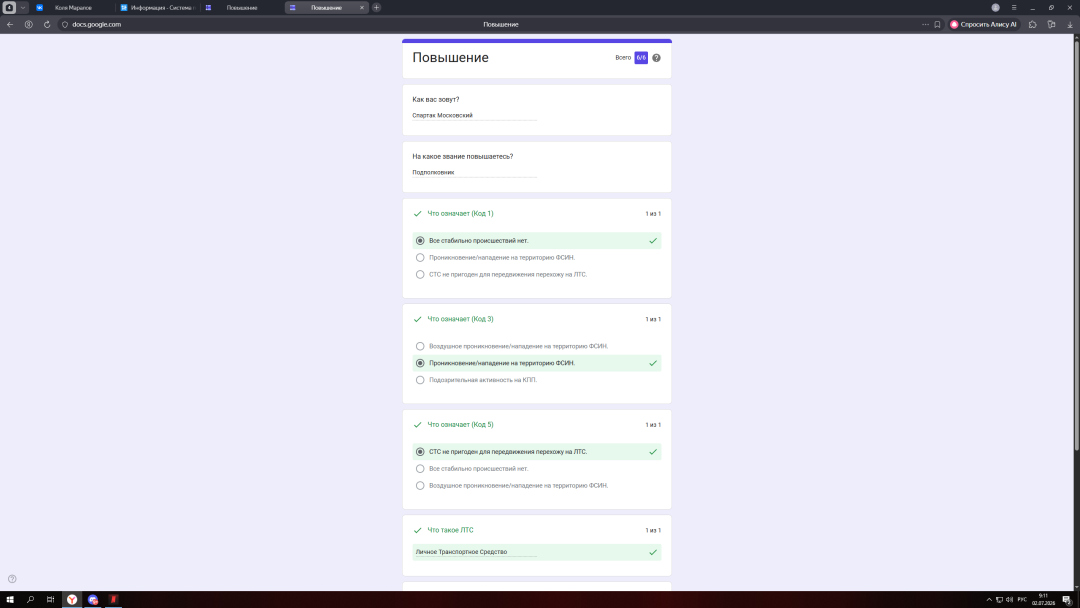The width and height of the screenshot is (1080, 608).
Task: Click the question Что означает (Код 3)
Action: [x=460, y=319]
